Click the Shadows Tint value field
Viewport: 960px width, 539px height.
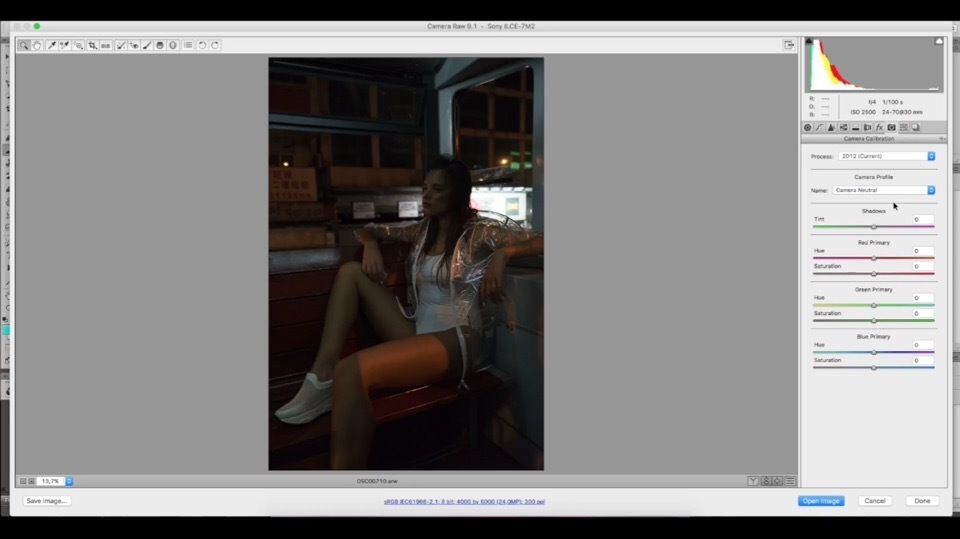pos(922,219)
